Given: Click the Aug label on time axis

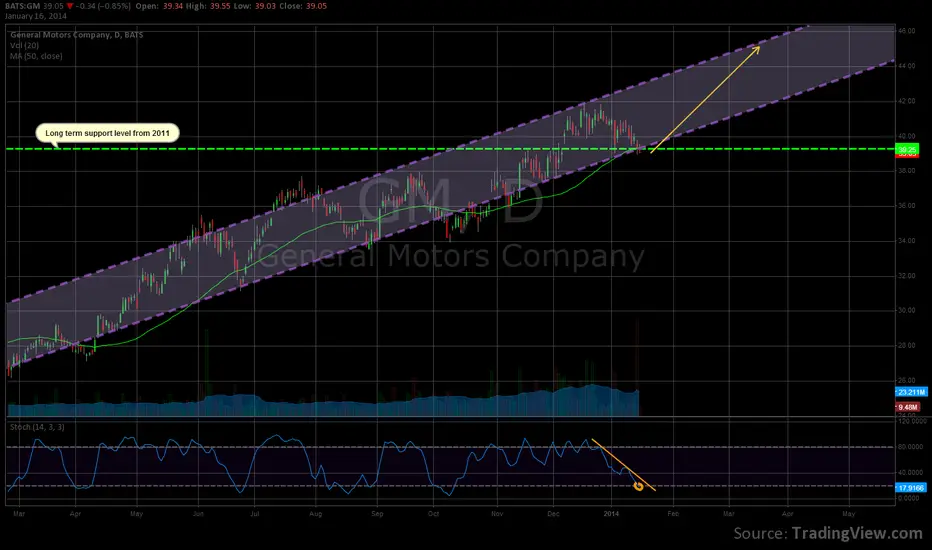Looking at the screenshot, I should click(x=316, y=514).
